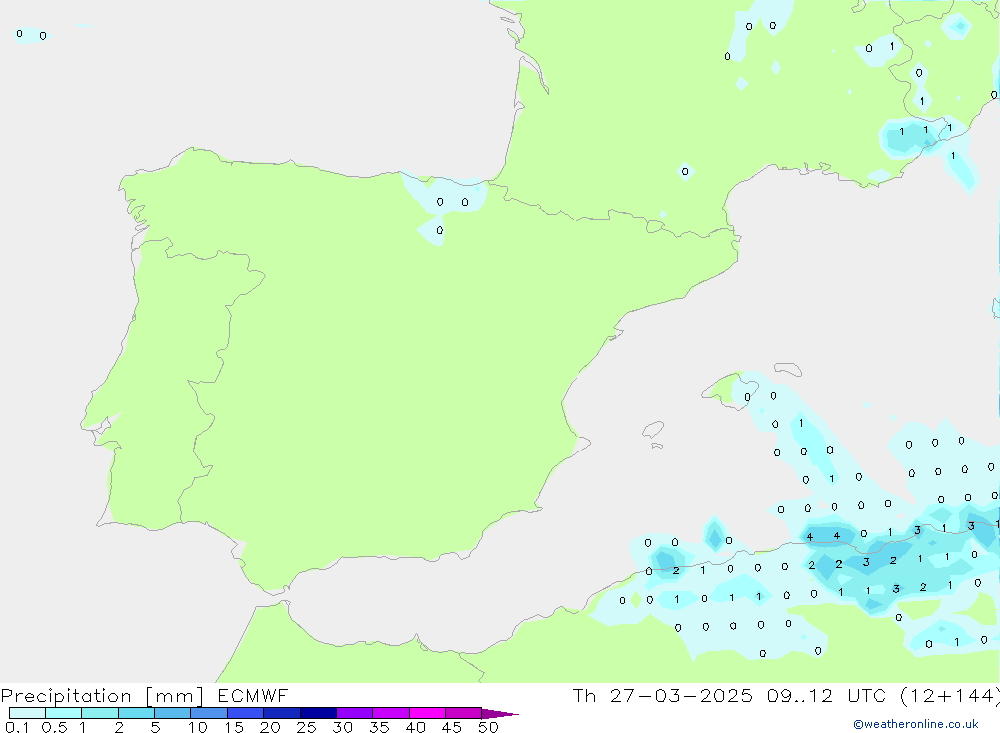Viewport: 1000px width, 733px height.
Task: Click the legend label '10'
Action: pos(198,727)
